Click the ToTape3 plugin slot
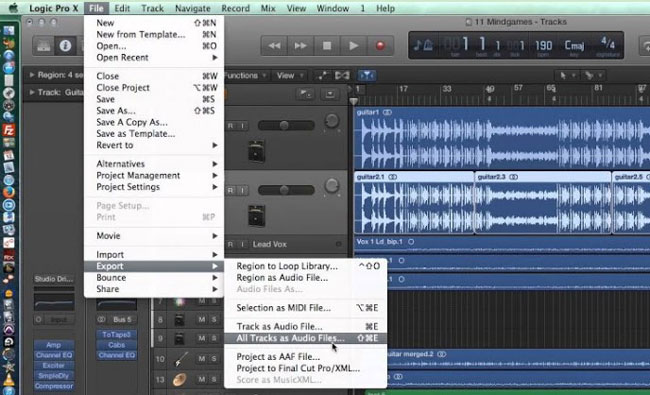Image resolution: width=650 pixels, height=395 pixels. (116, 334)
